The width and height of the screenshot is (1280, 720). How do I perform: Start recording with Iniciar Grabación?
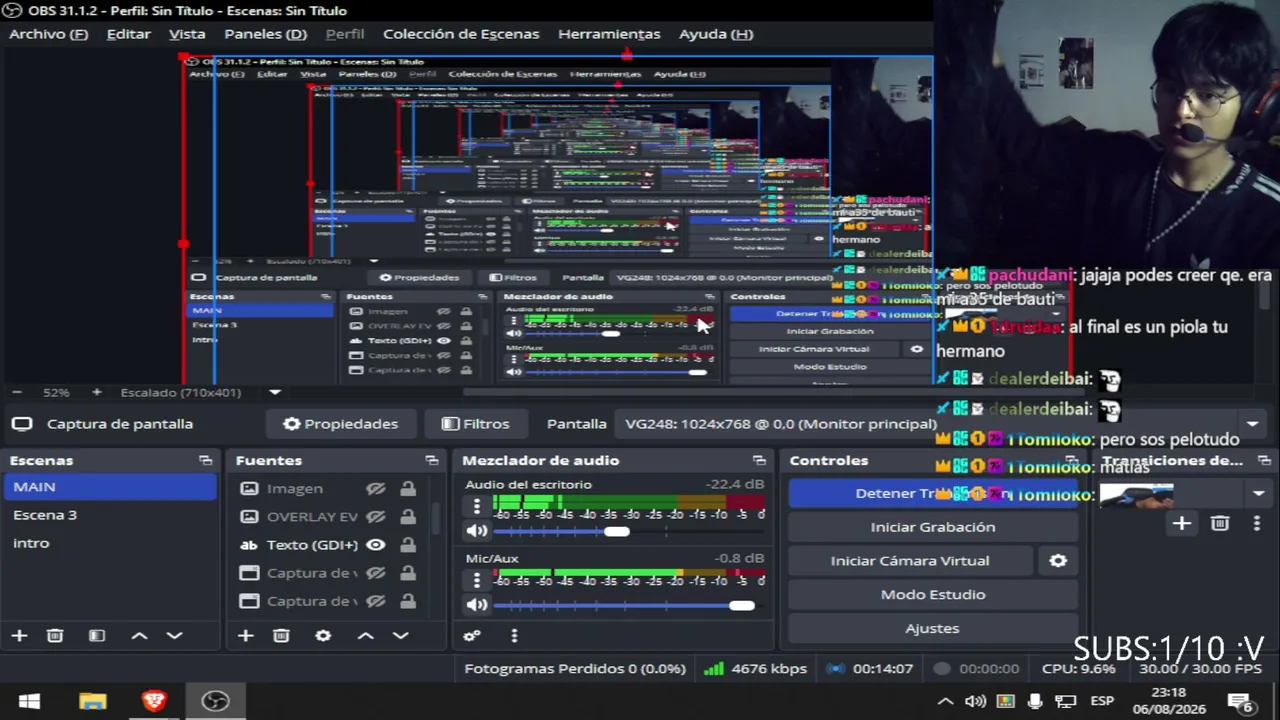click(933, 527)
